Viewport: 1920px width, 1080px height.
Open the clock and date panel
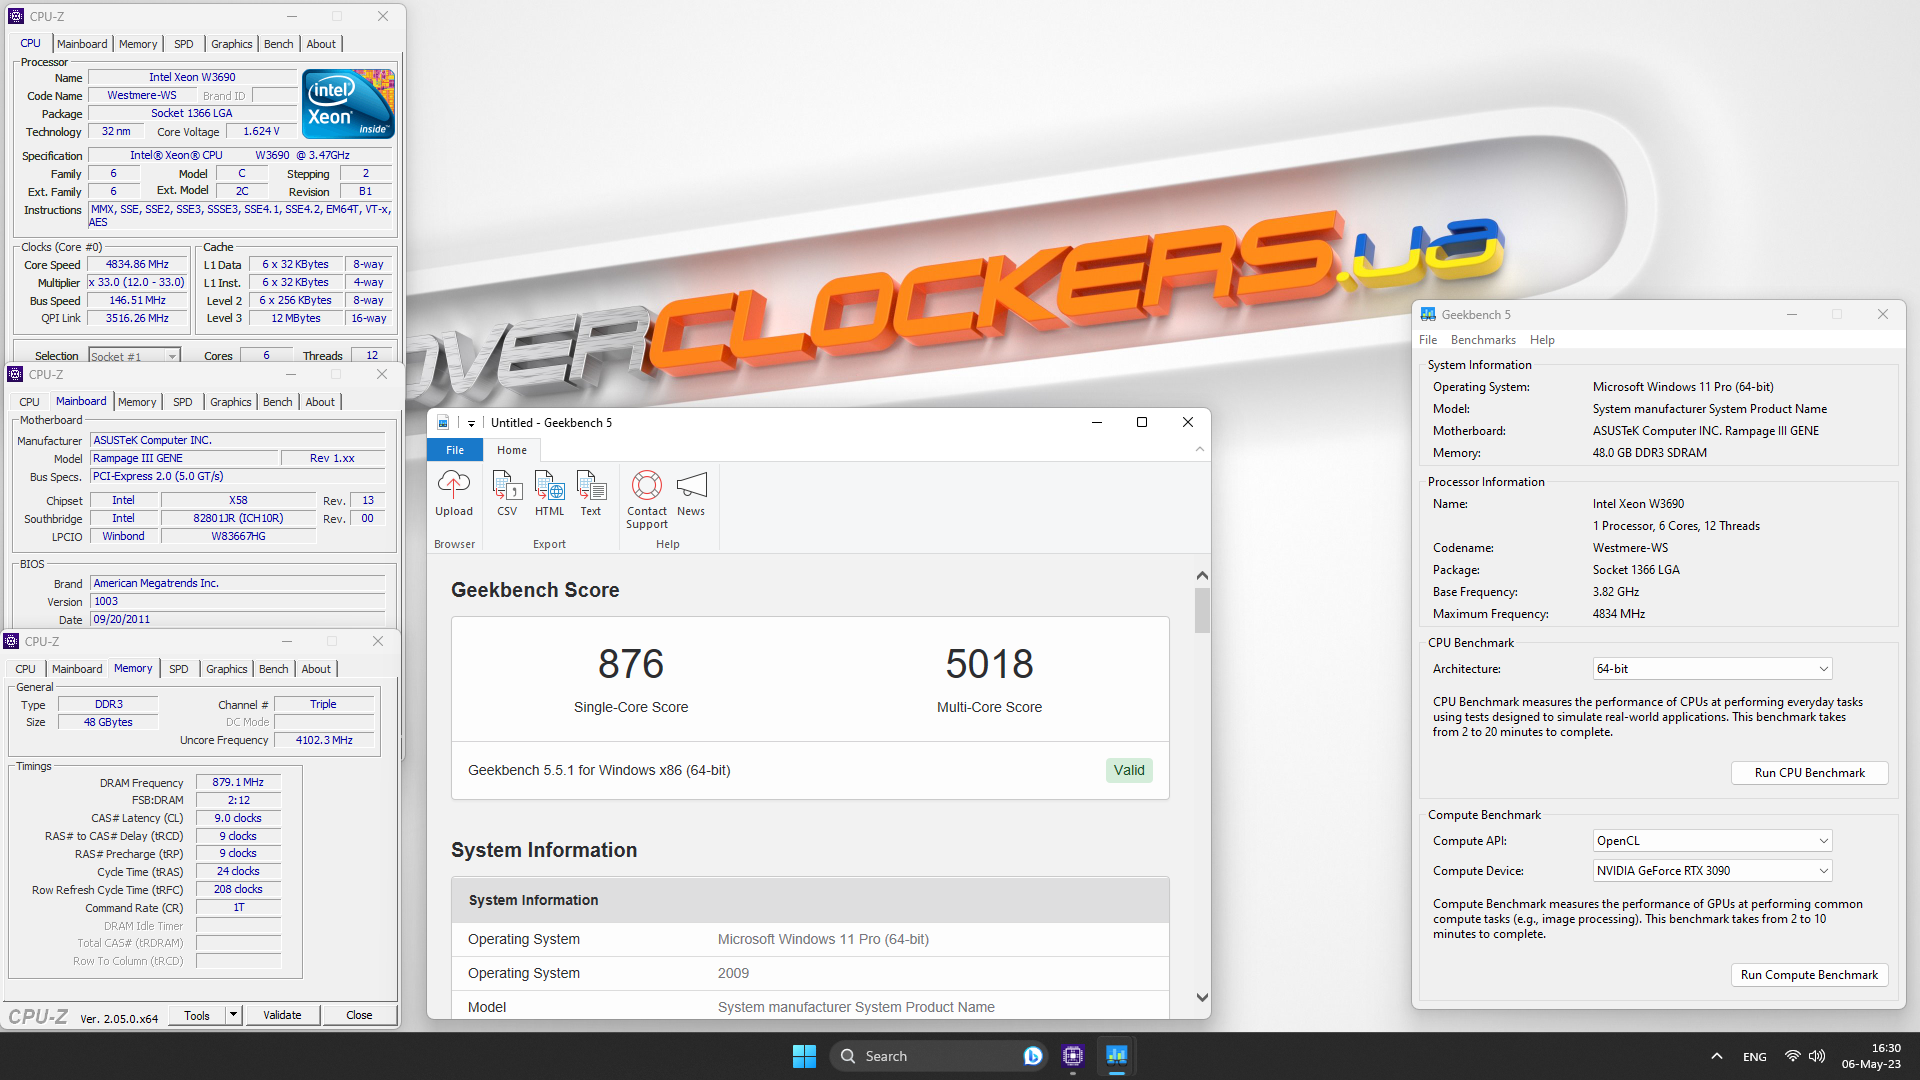coord(1871,1056)
